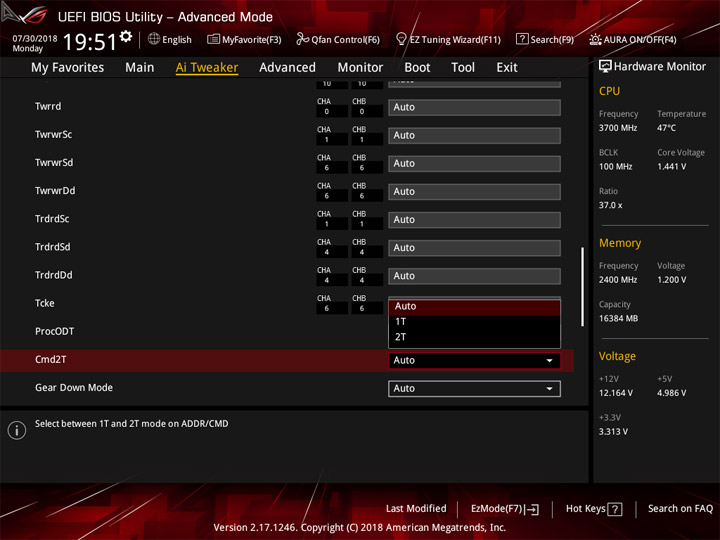Click the globe language icon

click(154, 39)
